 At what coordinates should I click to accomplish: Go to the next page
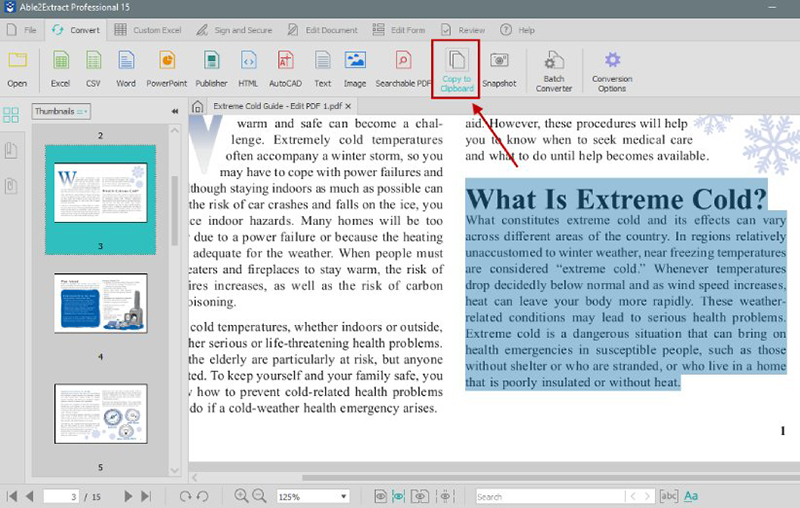pos(128,496)
